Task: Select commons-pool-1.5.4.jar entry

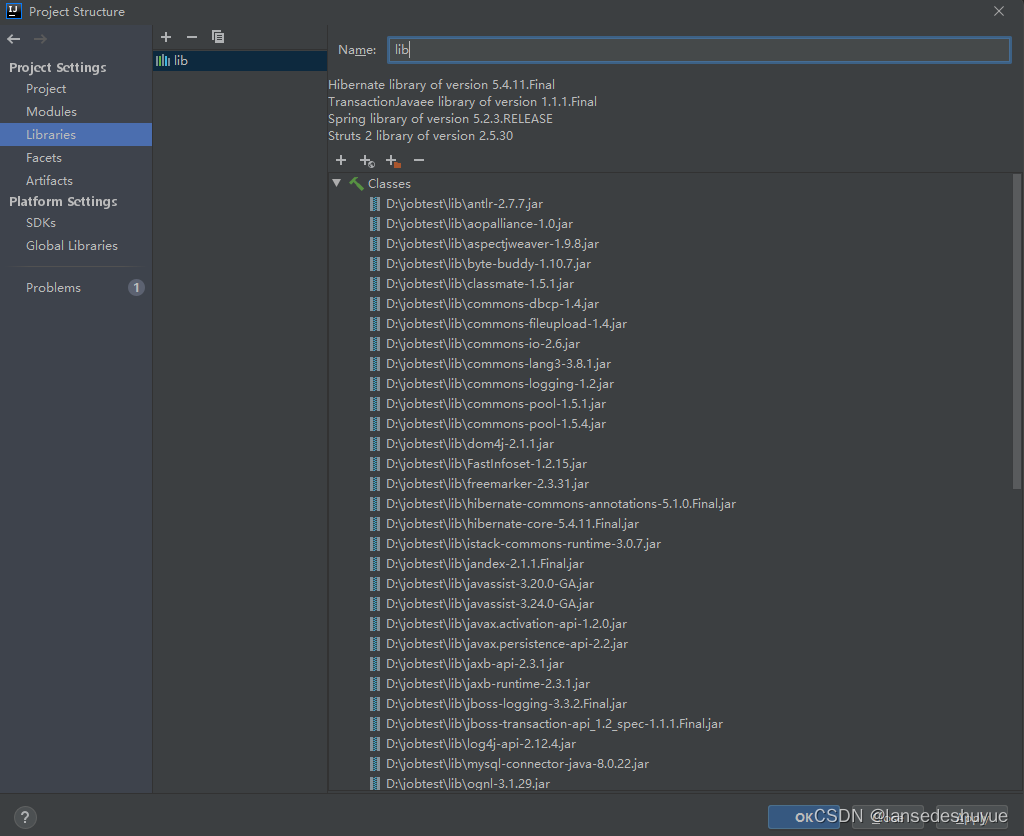Action: [x=496, y=424]
